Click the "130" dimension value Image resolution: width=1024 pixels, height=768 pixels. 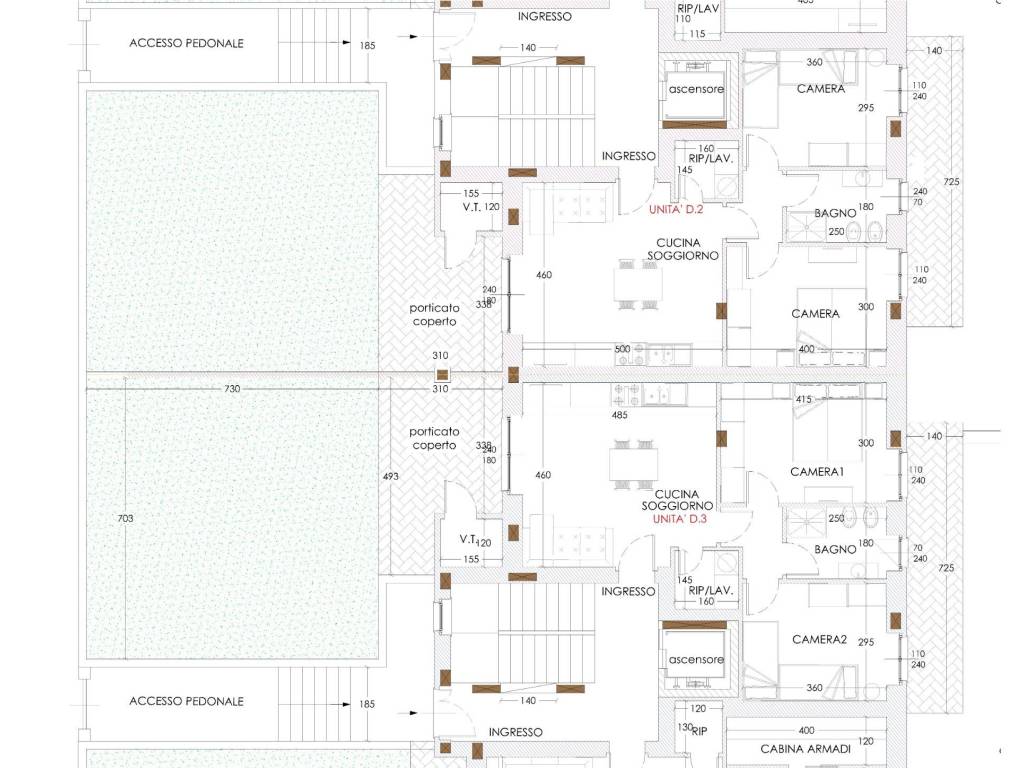tap(684, 727)
